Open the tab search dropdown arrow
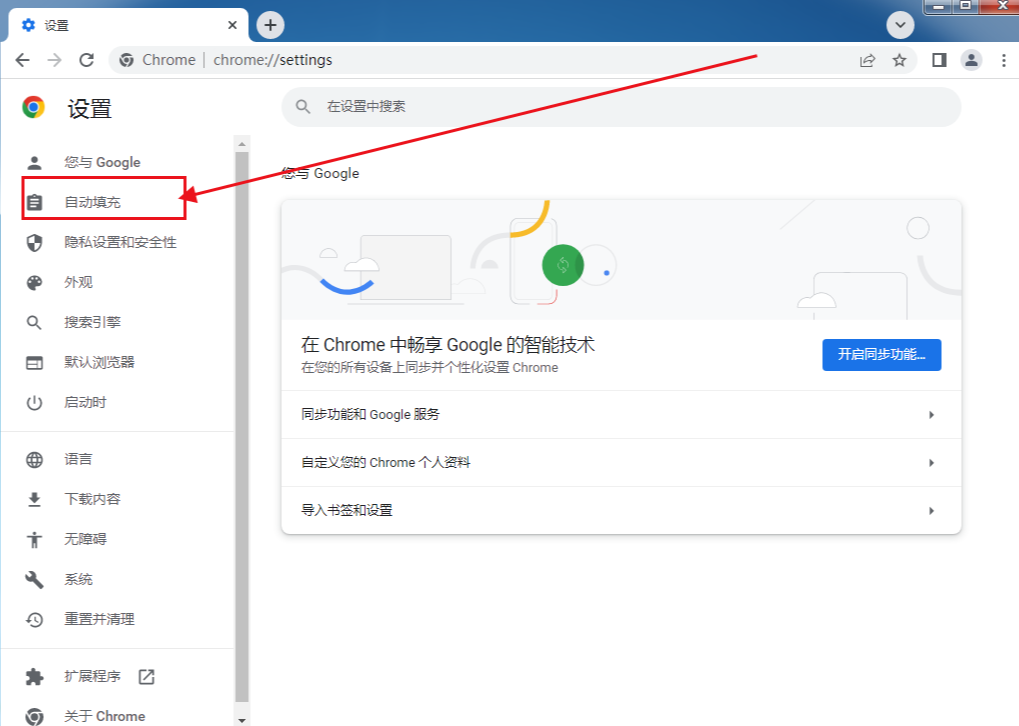Viewport: 1019px width, 726px height. 900,25
